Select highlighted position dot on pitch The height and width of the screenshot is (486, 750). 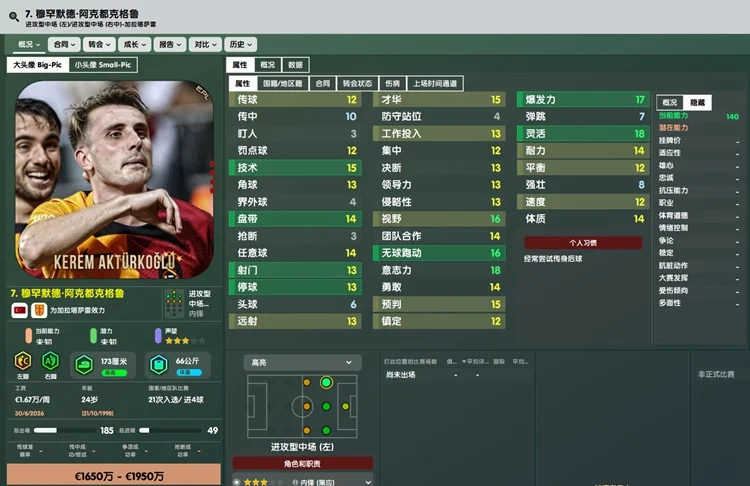[326, 382]
